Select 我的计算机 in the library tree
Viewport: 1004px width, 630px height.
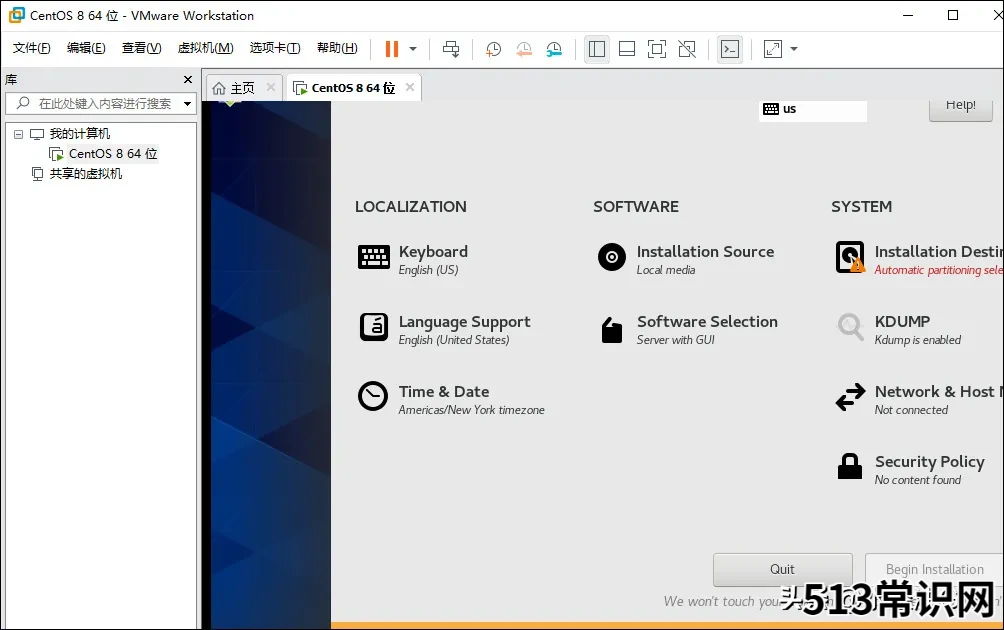pyautogui.click(x=79, y=134)
